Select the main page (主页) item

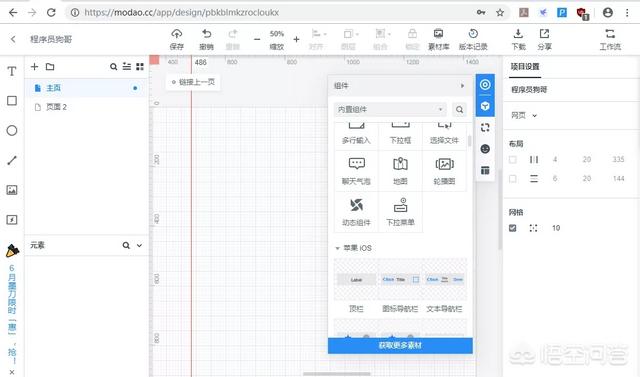(x=86, y=88)
